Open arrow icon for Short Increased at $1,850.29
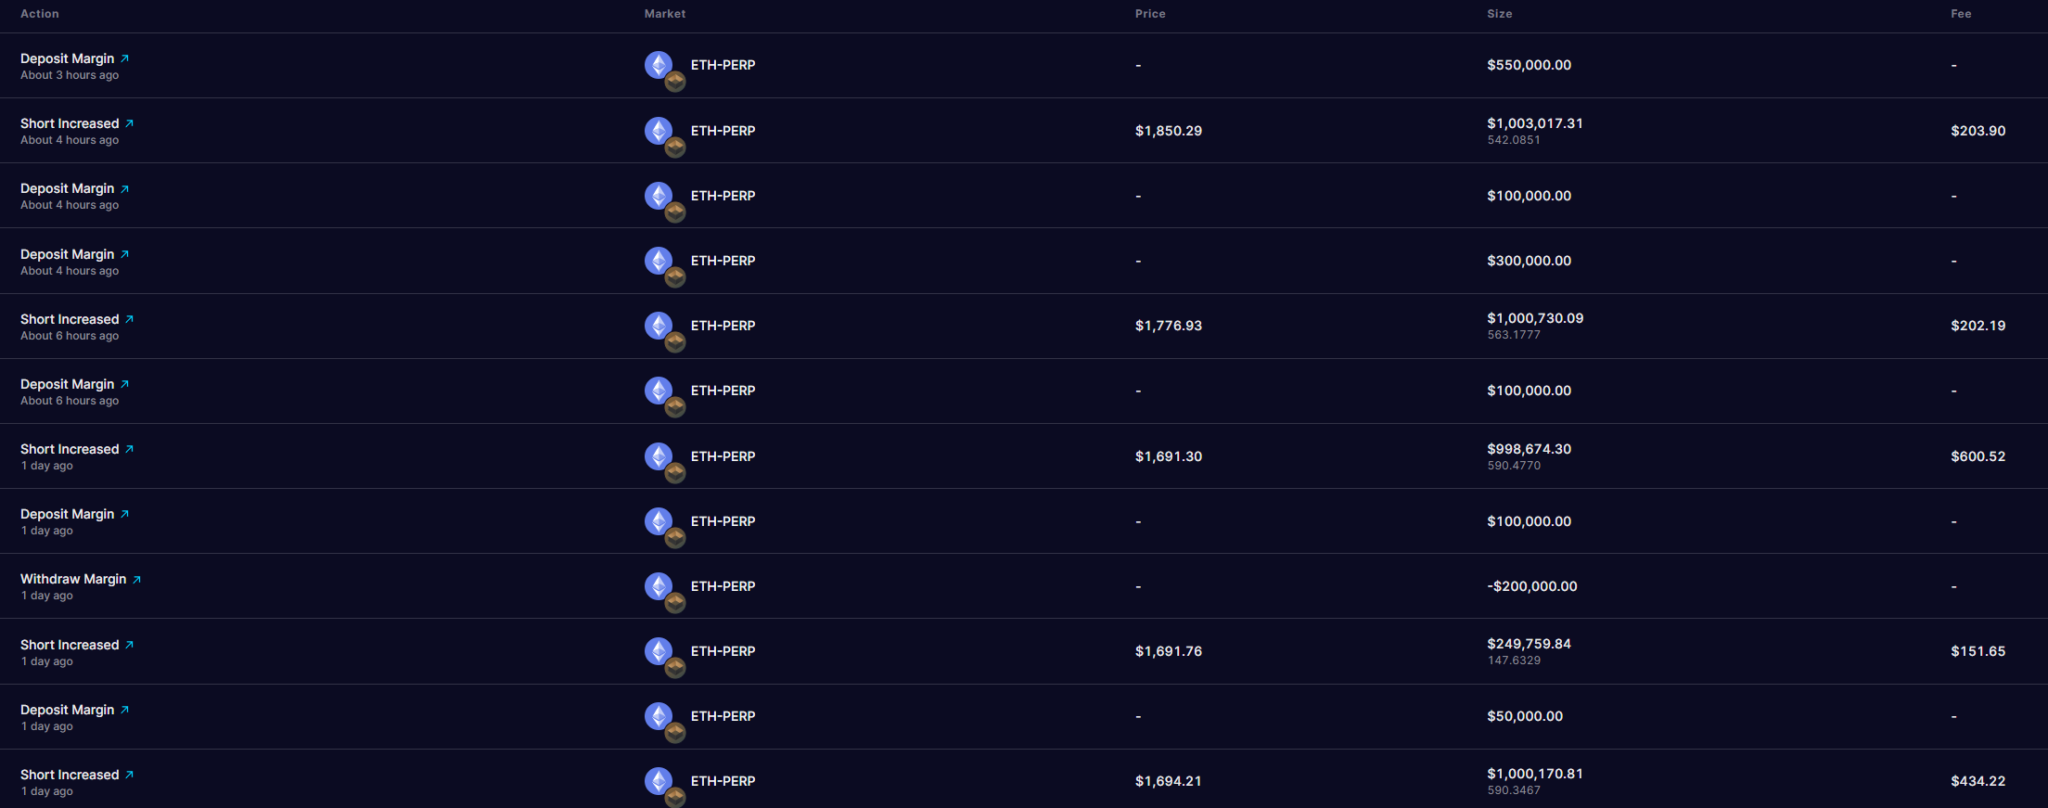 [x=129, y=124]
